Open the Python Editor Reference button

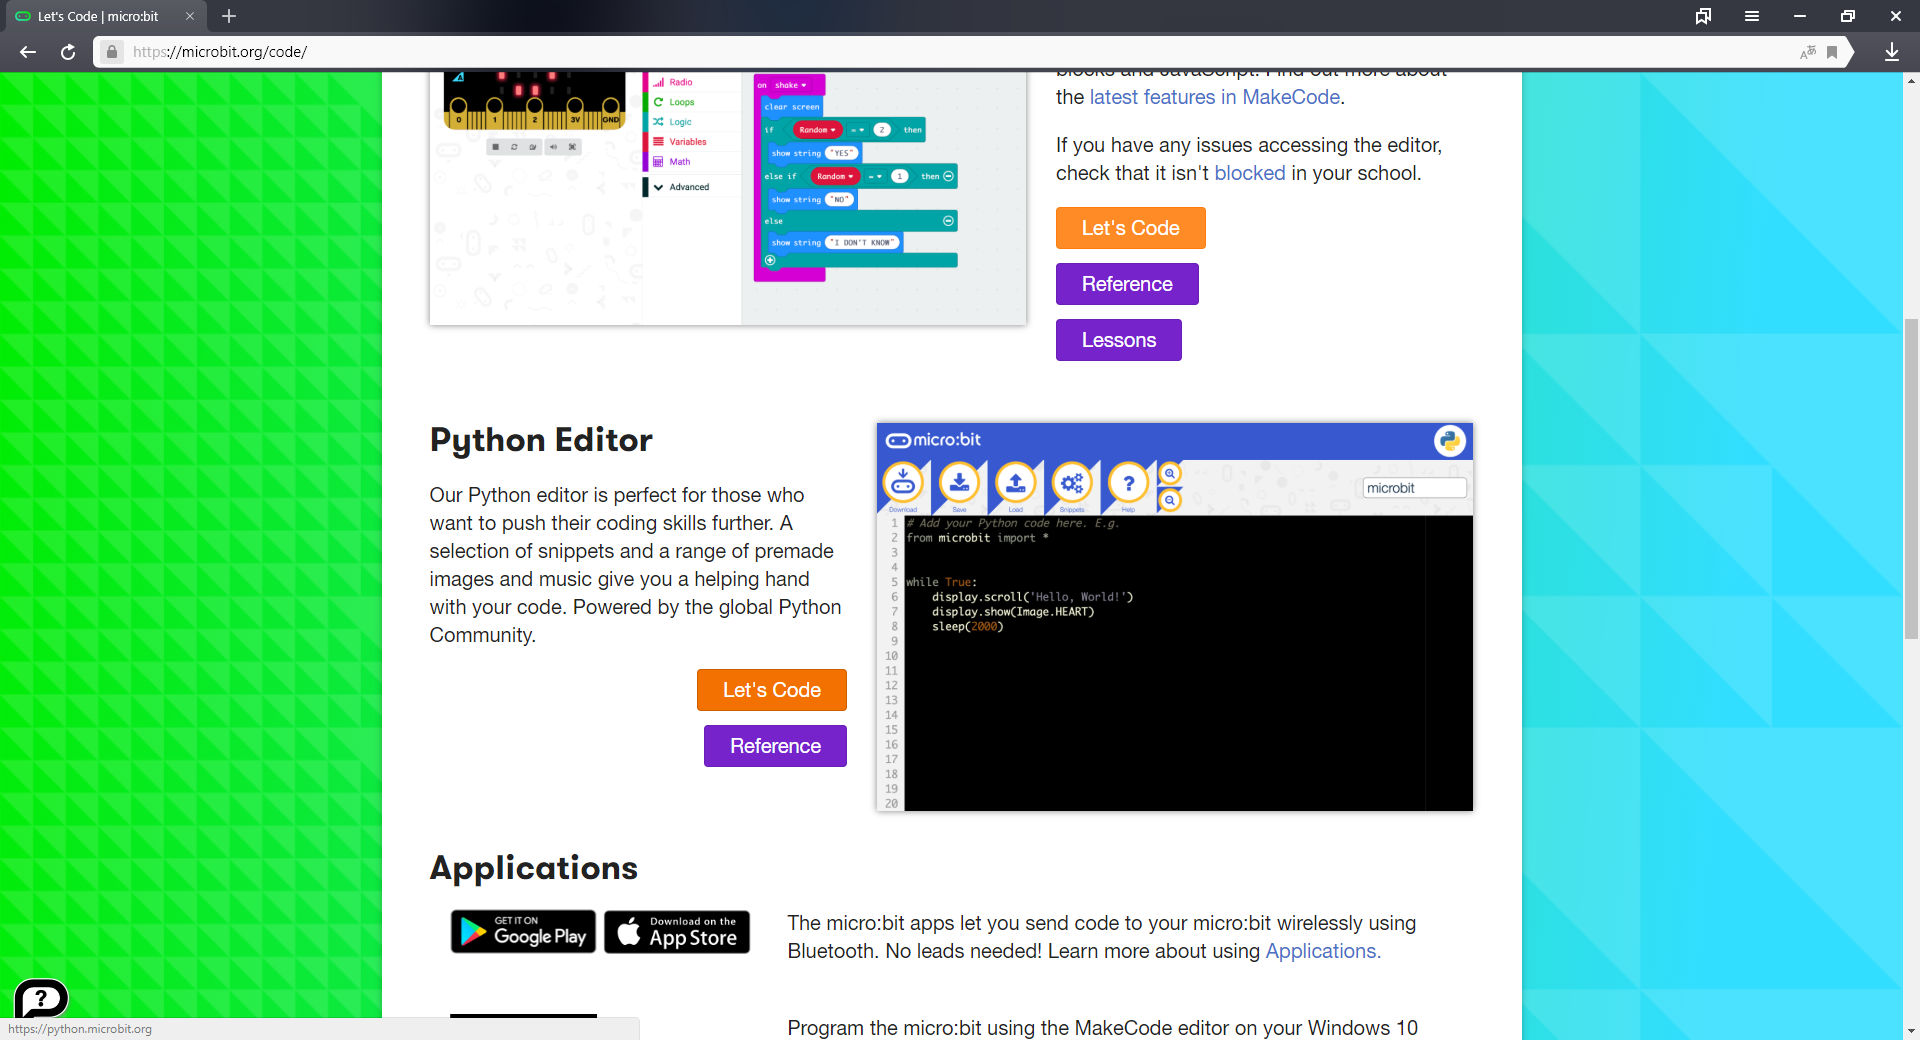point(775,746)
